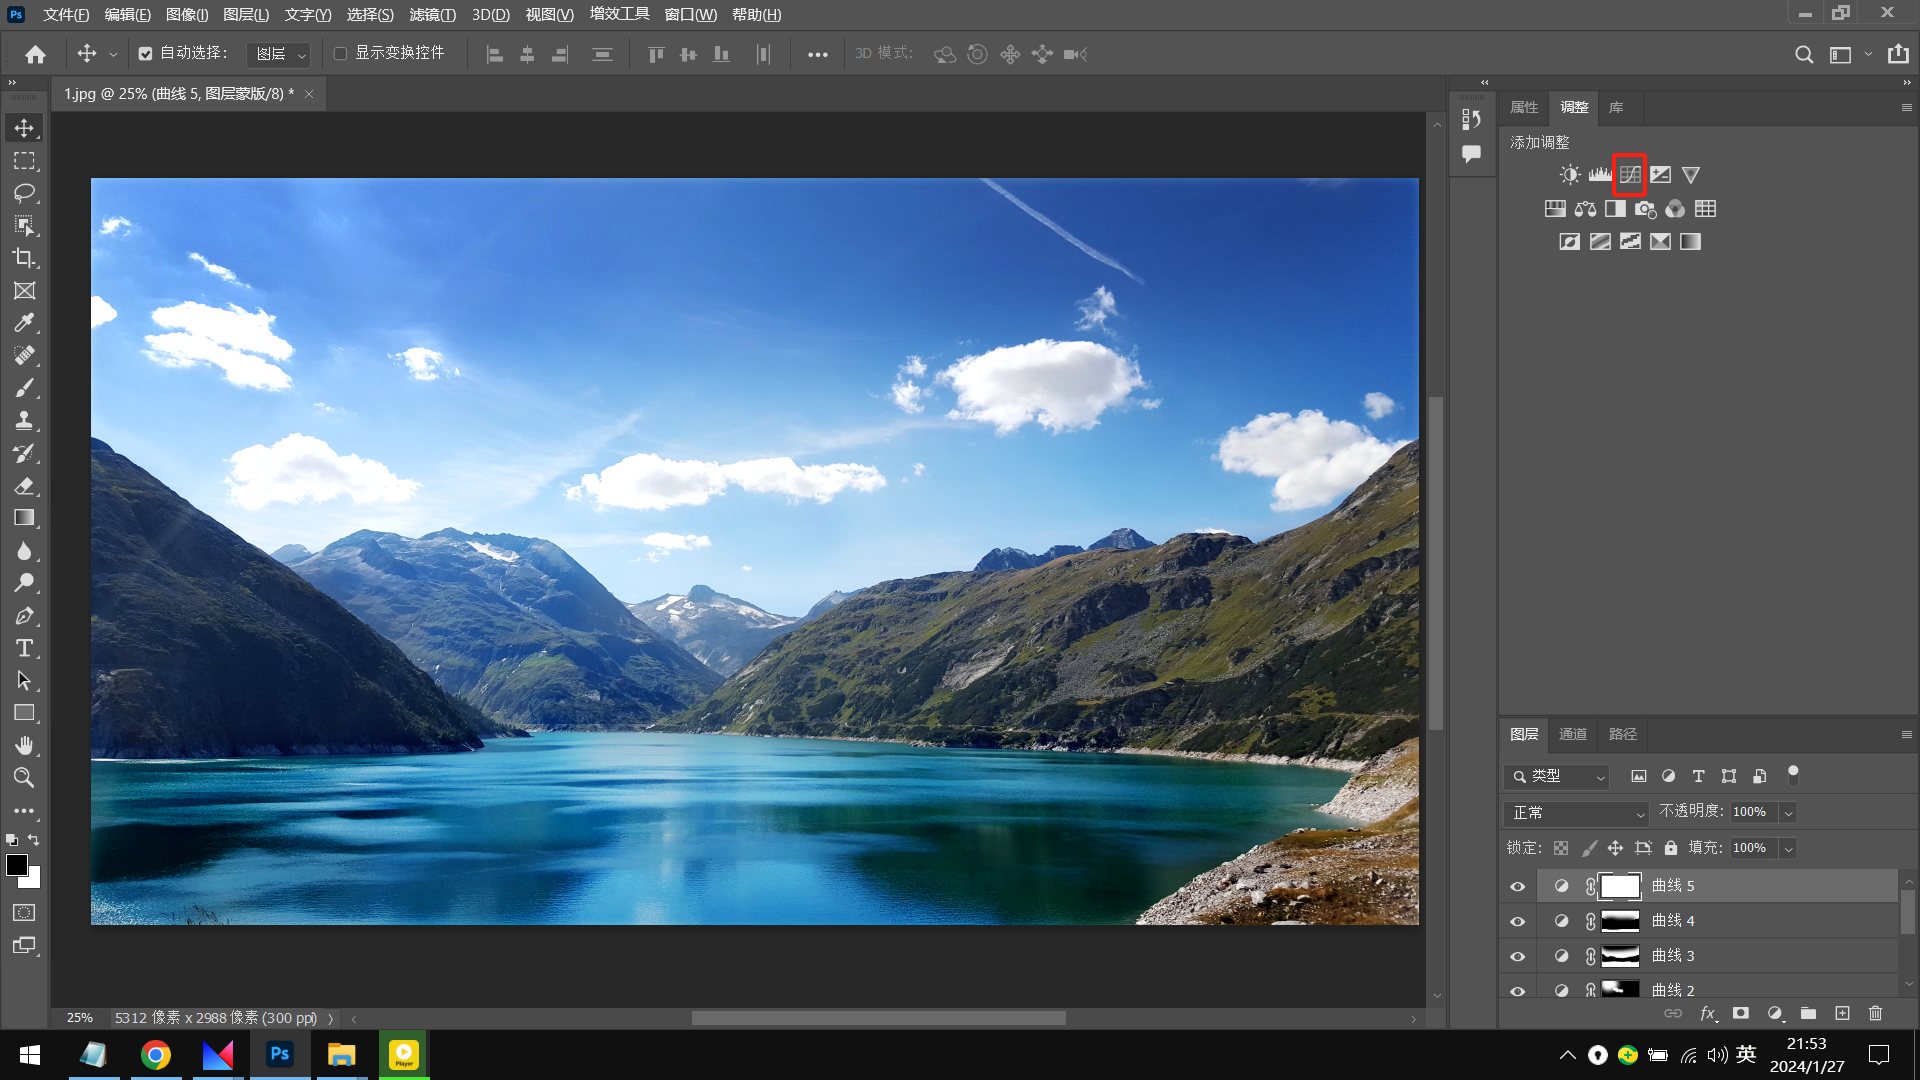Select the Brush tool

[x=24, y=388]
